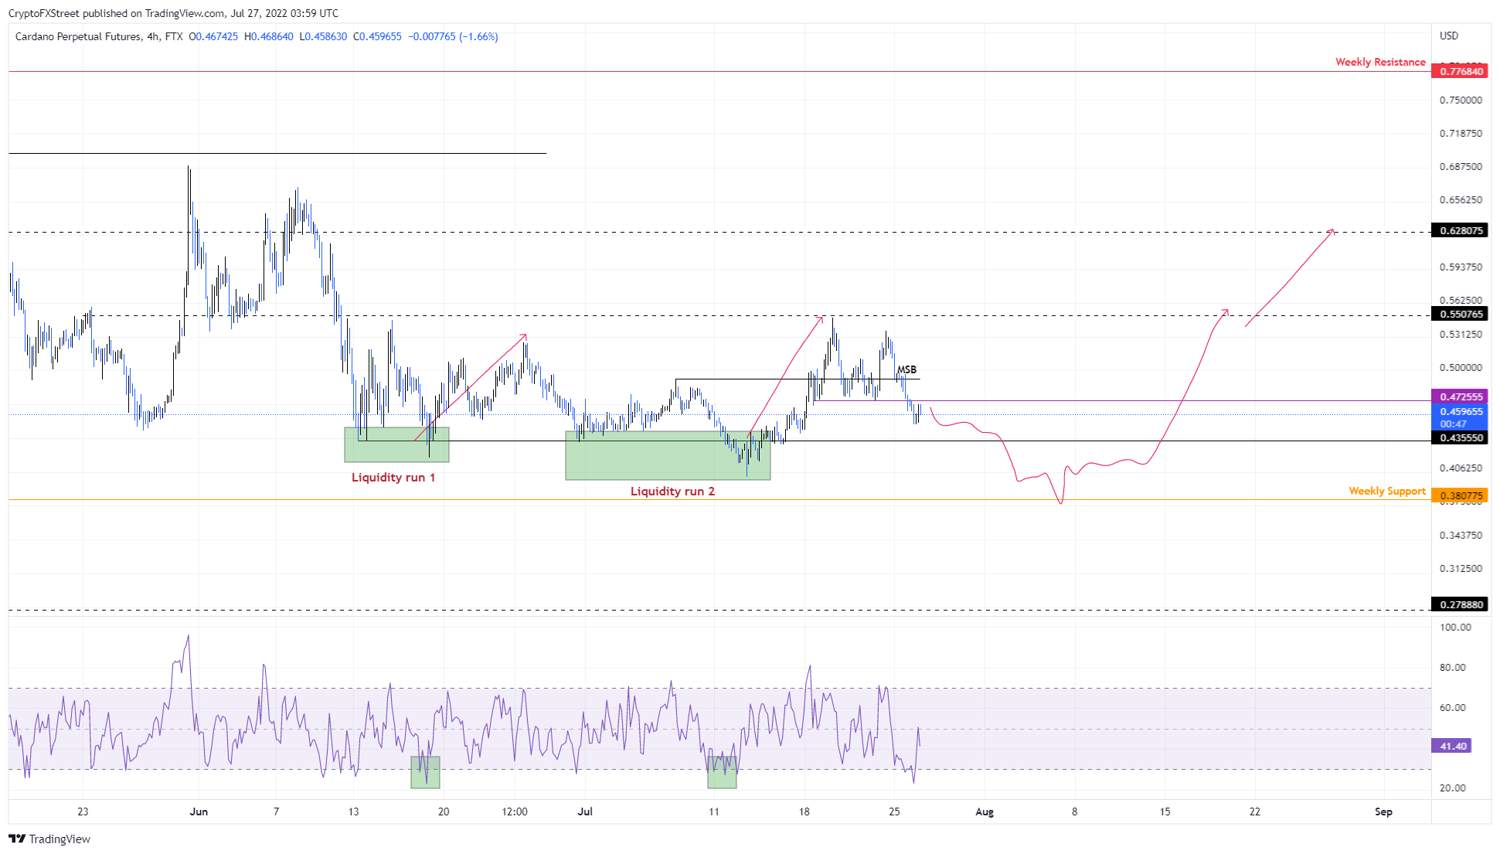Select the 0.628075 price level label
The image size is (1500, 854).
(1460, 230)
